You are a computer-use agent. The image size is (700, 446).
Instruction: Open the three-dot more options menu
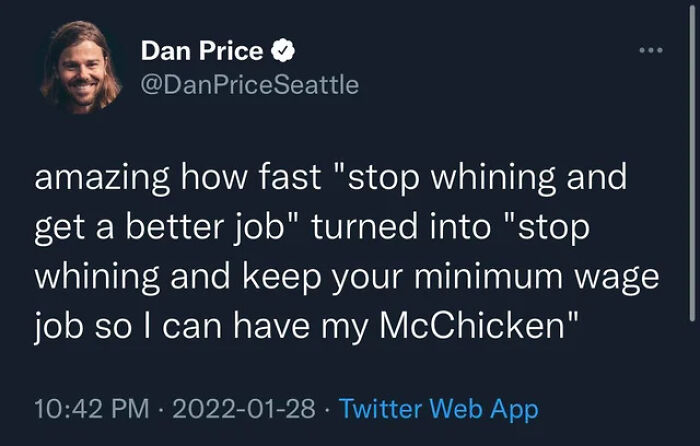point(651,50)
